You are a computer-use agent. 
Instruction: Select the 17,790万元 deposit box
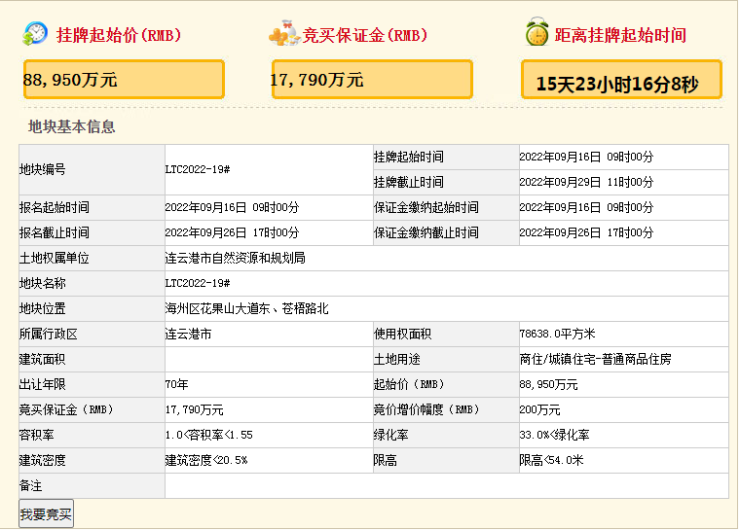click(x=372, y=79)
